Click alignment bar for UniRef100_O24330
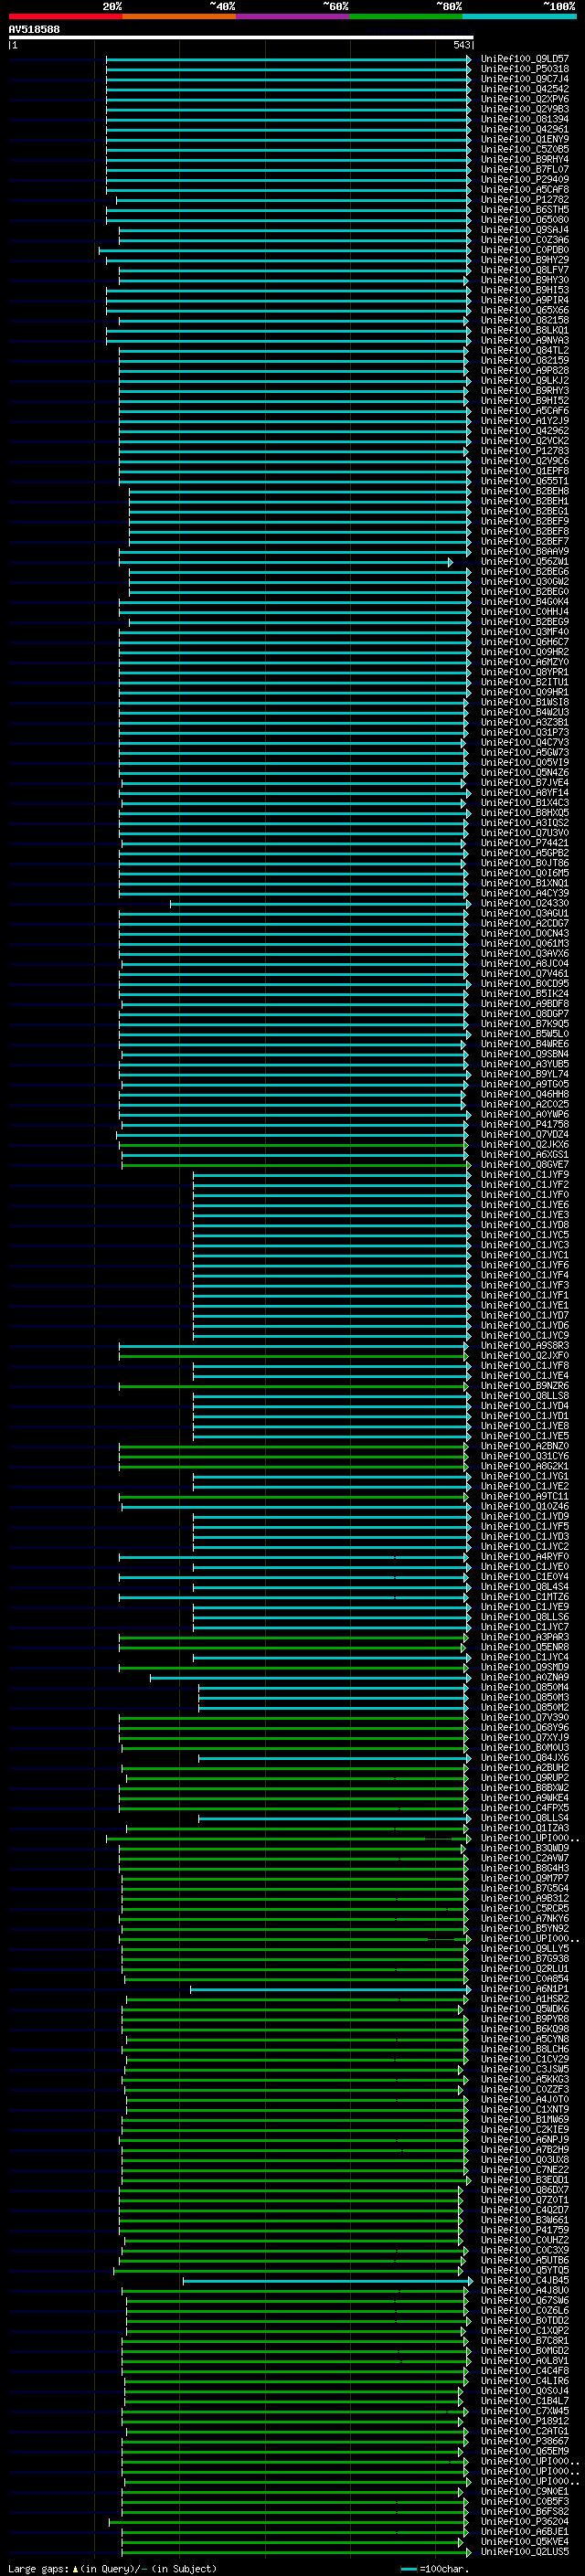Image resolution: width=585 pixels, height=2576 pixels. coord(319,904)
